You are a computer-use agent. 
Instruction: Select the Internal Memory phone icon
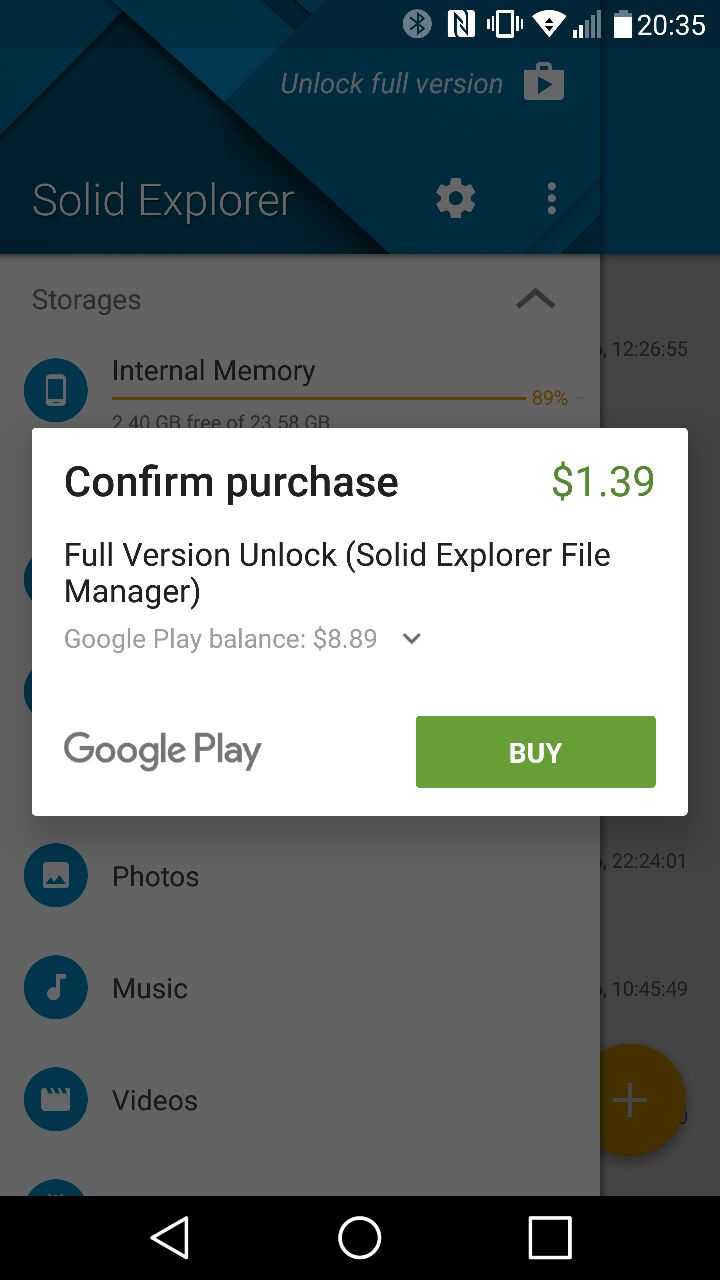click(56, 390)
